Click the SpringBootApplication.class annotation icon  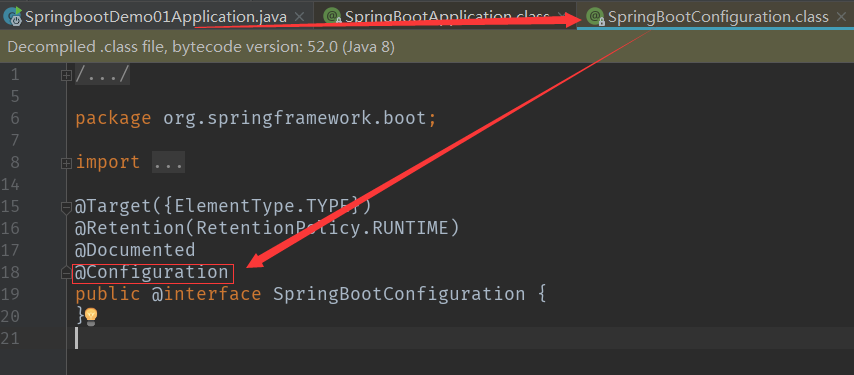point(332,17)
